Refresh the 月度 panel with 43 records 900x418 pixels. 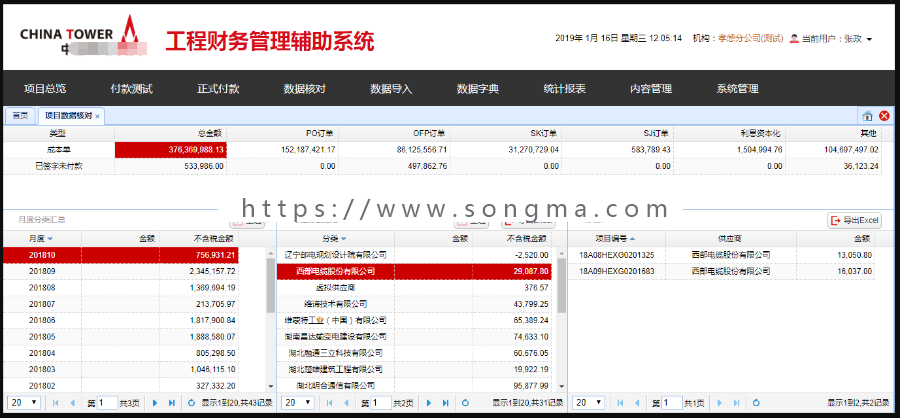[x=192, y=403]
